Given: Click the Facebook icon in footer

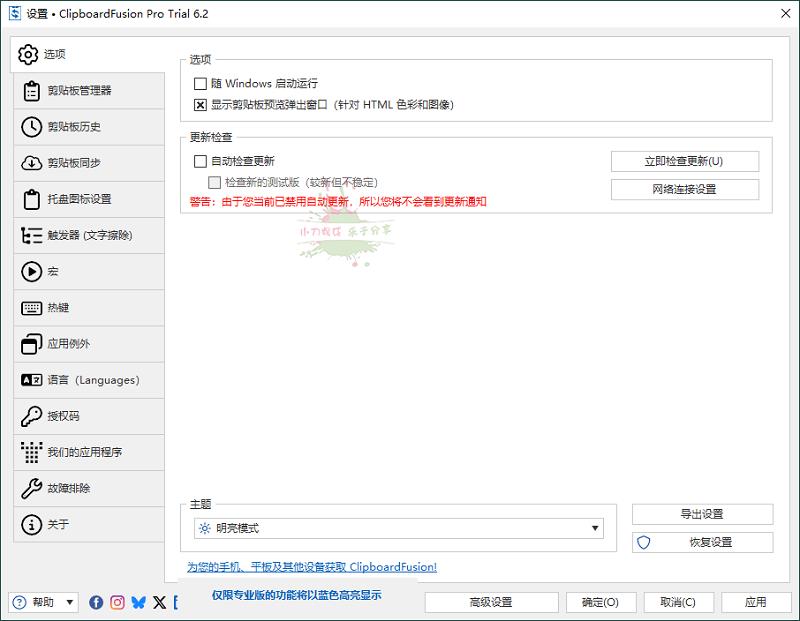Looking at the screenshot, I should coord(97,602).
